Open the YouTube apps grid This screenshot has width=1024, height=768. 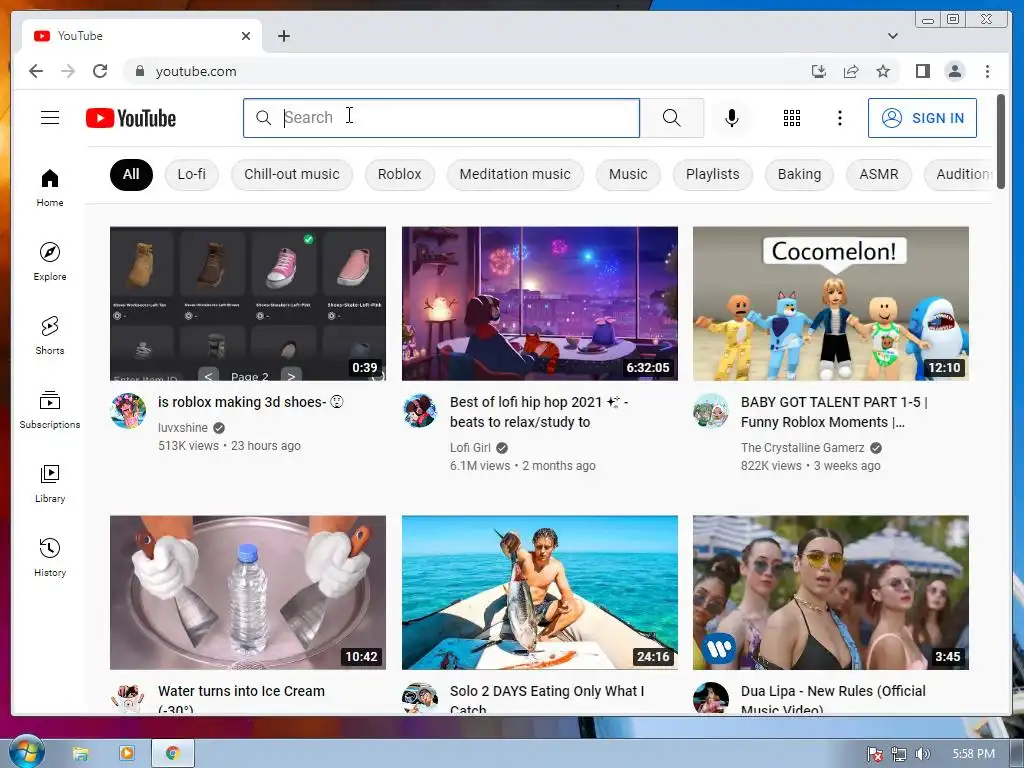tap(792, 118)
